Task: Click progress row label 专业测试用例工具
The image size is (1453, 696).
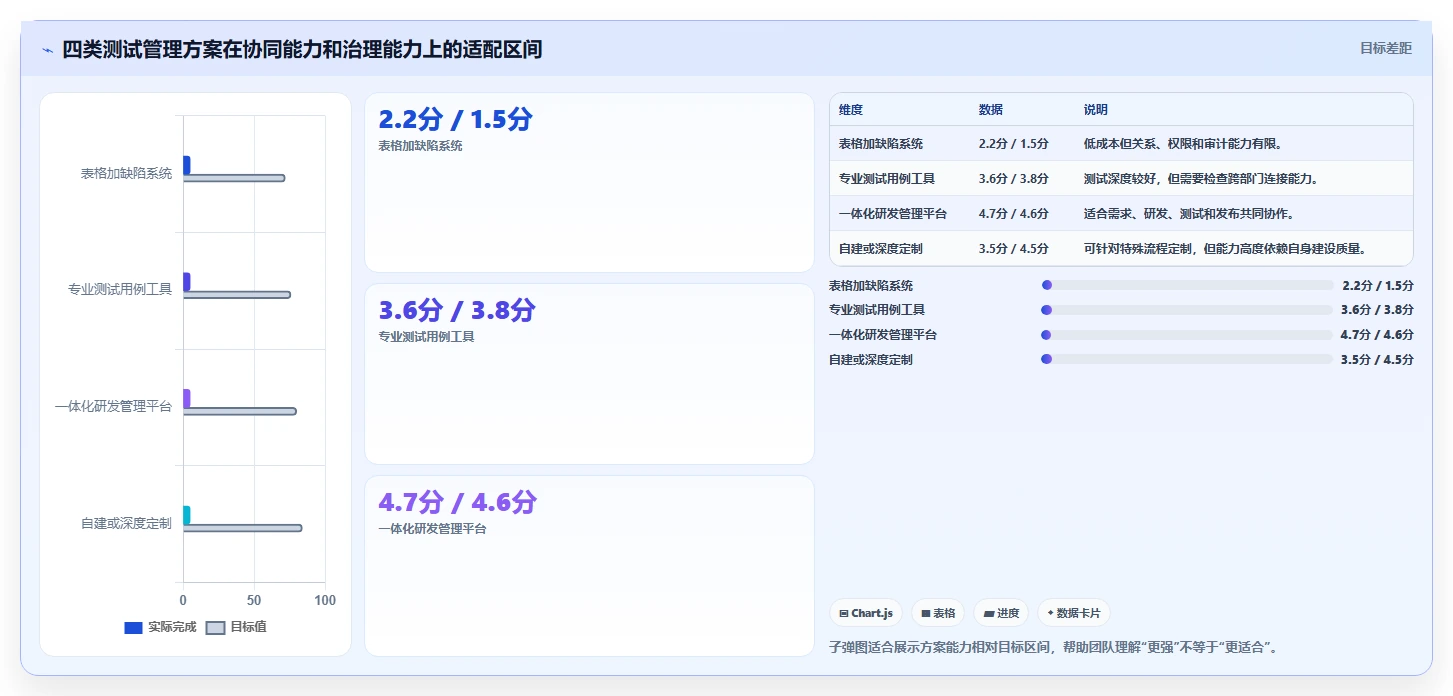Action: tap(877, 310)
